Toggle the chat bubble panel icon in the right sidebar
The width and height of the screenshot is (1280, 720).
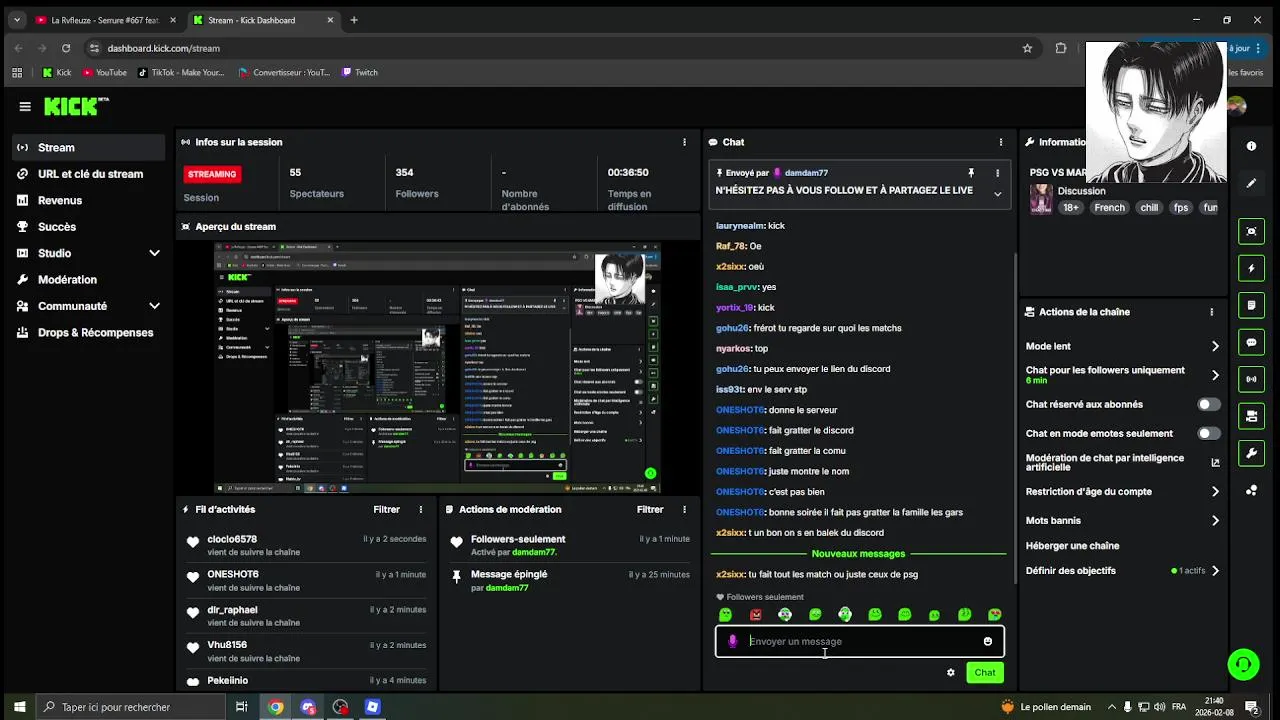(1251, 342)
